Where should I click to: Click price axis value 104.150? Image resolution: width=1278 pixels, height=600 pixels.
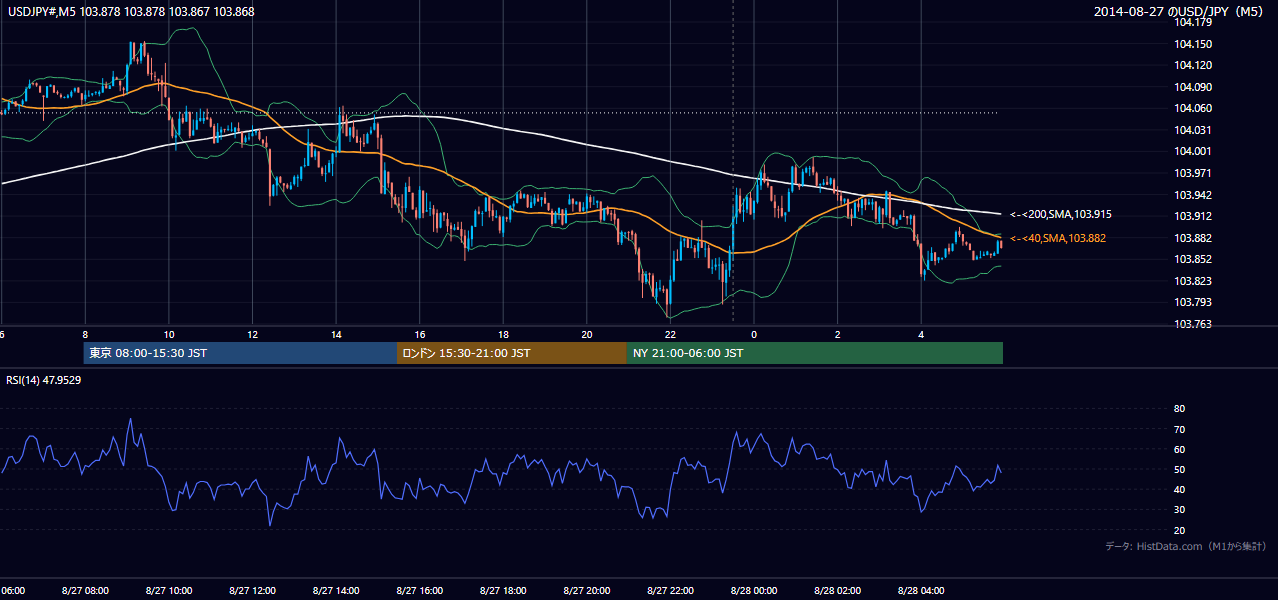(1192, 44)
